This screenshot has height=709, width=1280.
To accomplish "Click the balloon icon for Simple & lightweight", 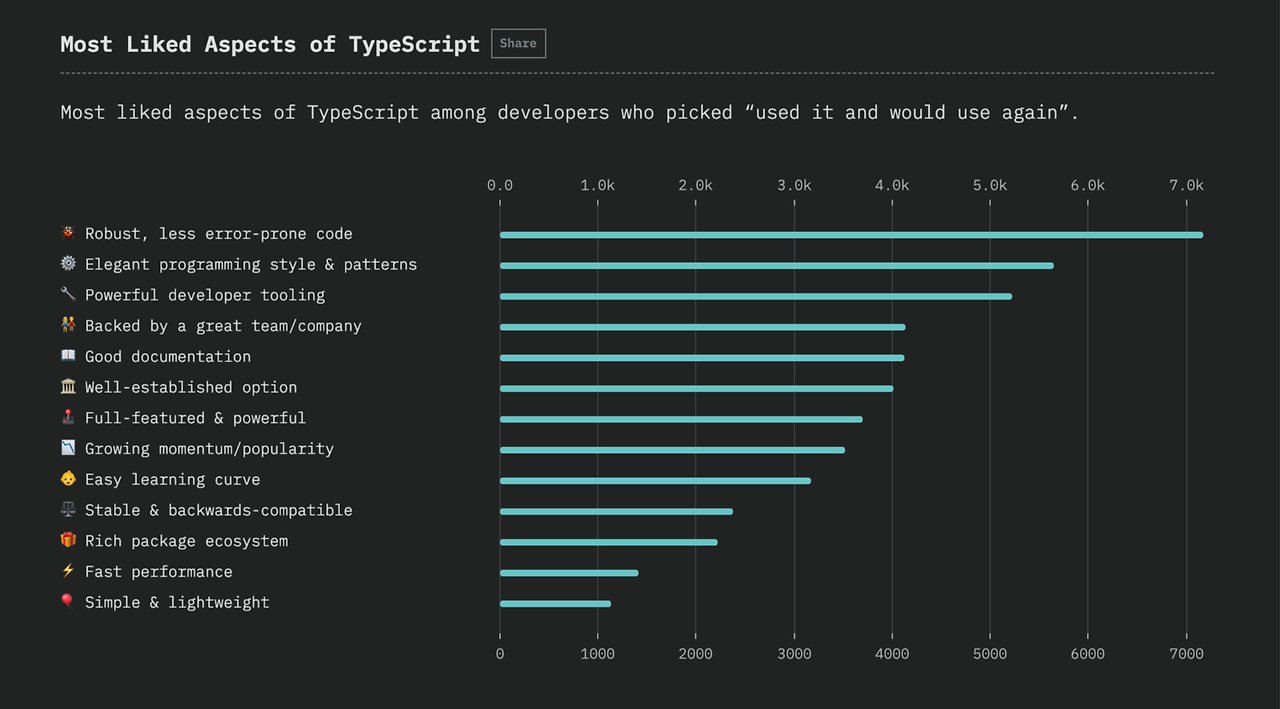I will click(68, 602).
